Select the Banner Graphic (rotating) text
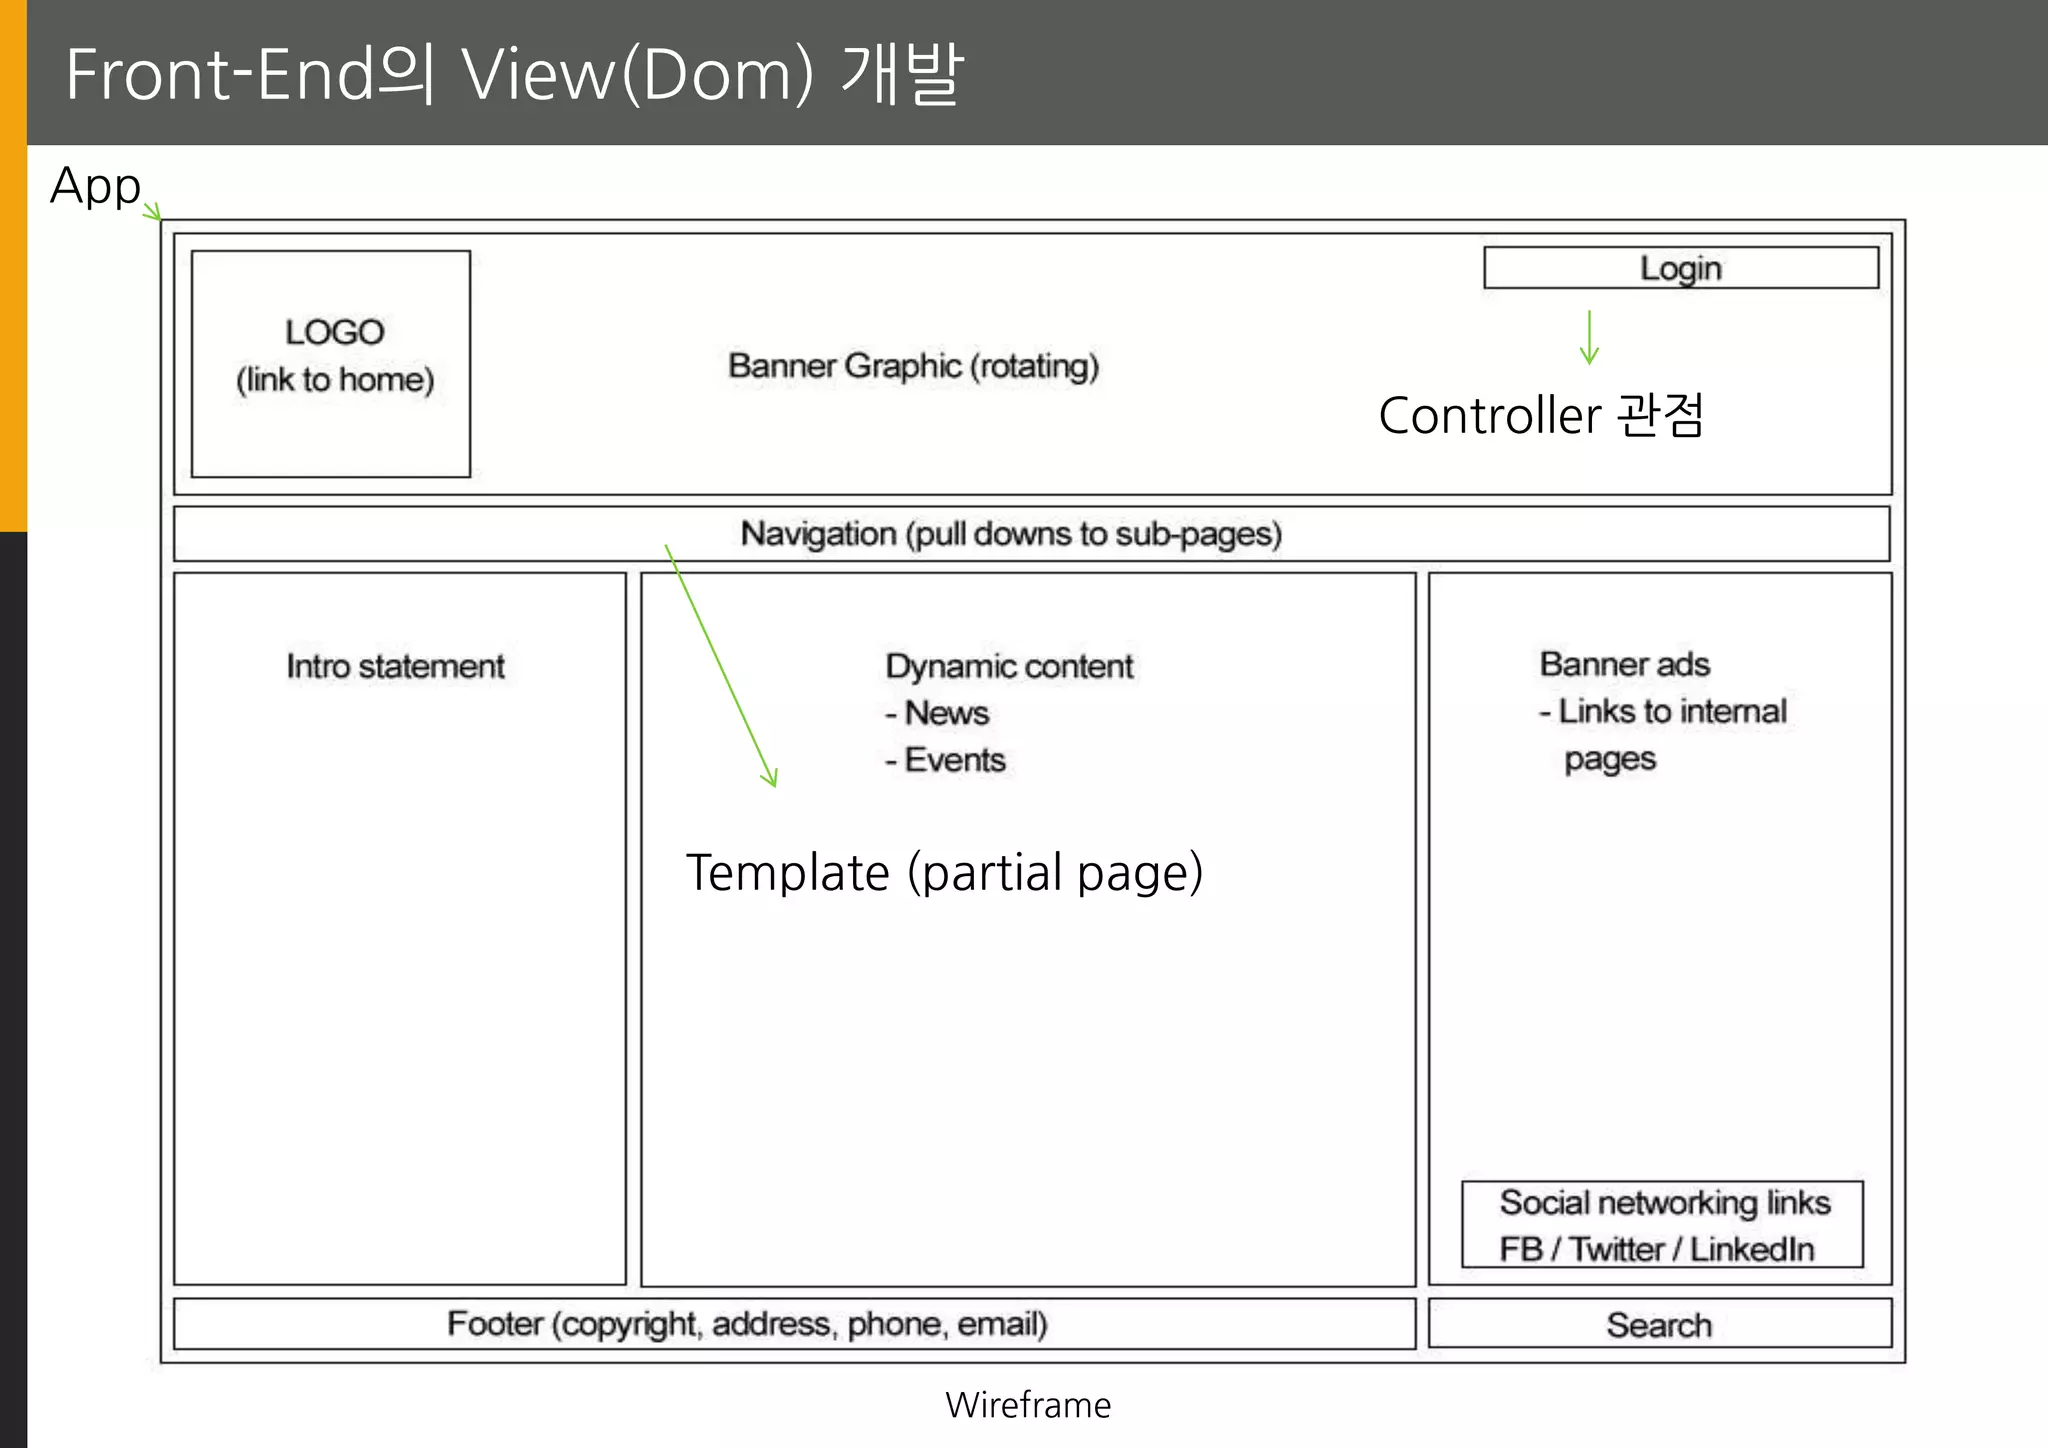Screen dimensions: 2048x1448 point(913,366)
